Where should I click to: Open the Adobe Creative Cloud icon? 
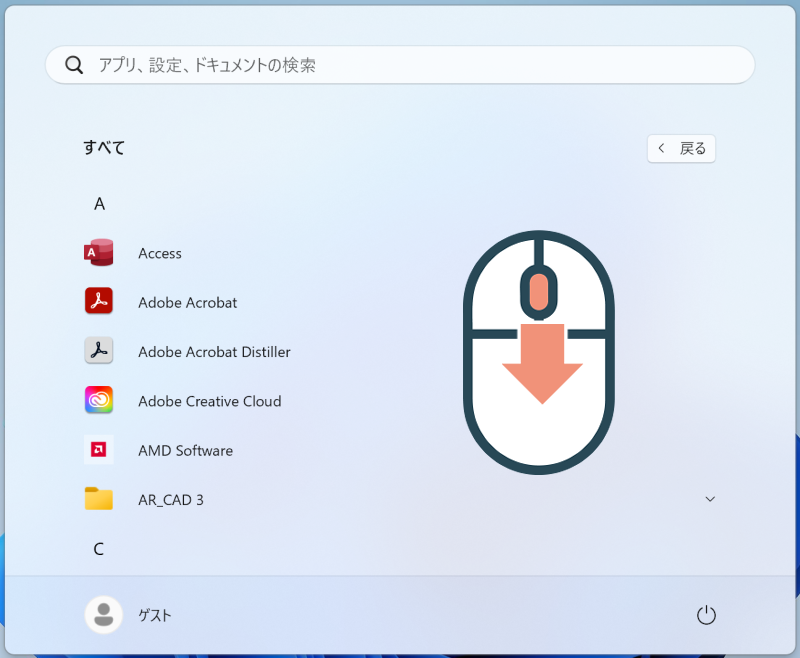point(98,400)
